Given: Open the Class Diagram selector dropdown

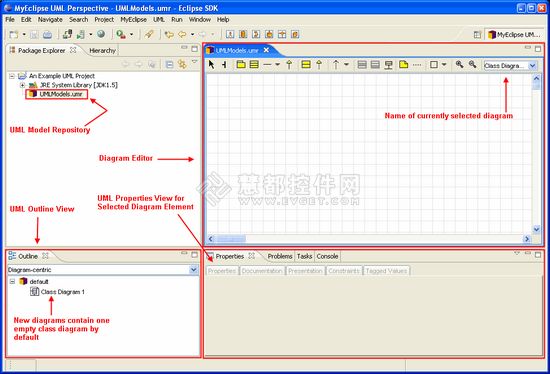Looking at the screenshot, I should [x=532, y=66].
